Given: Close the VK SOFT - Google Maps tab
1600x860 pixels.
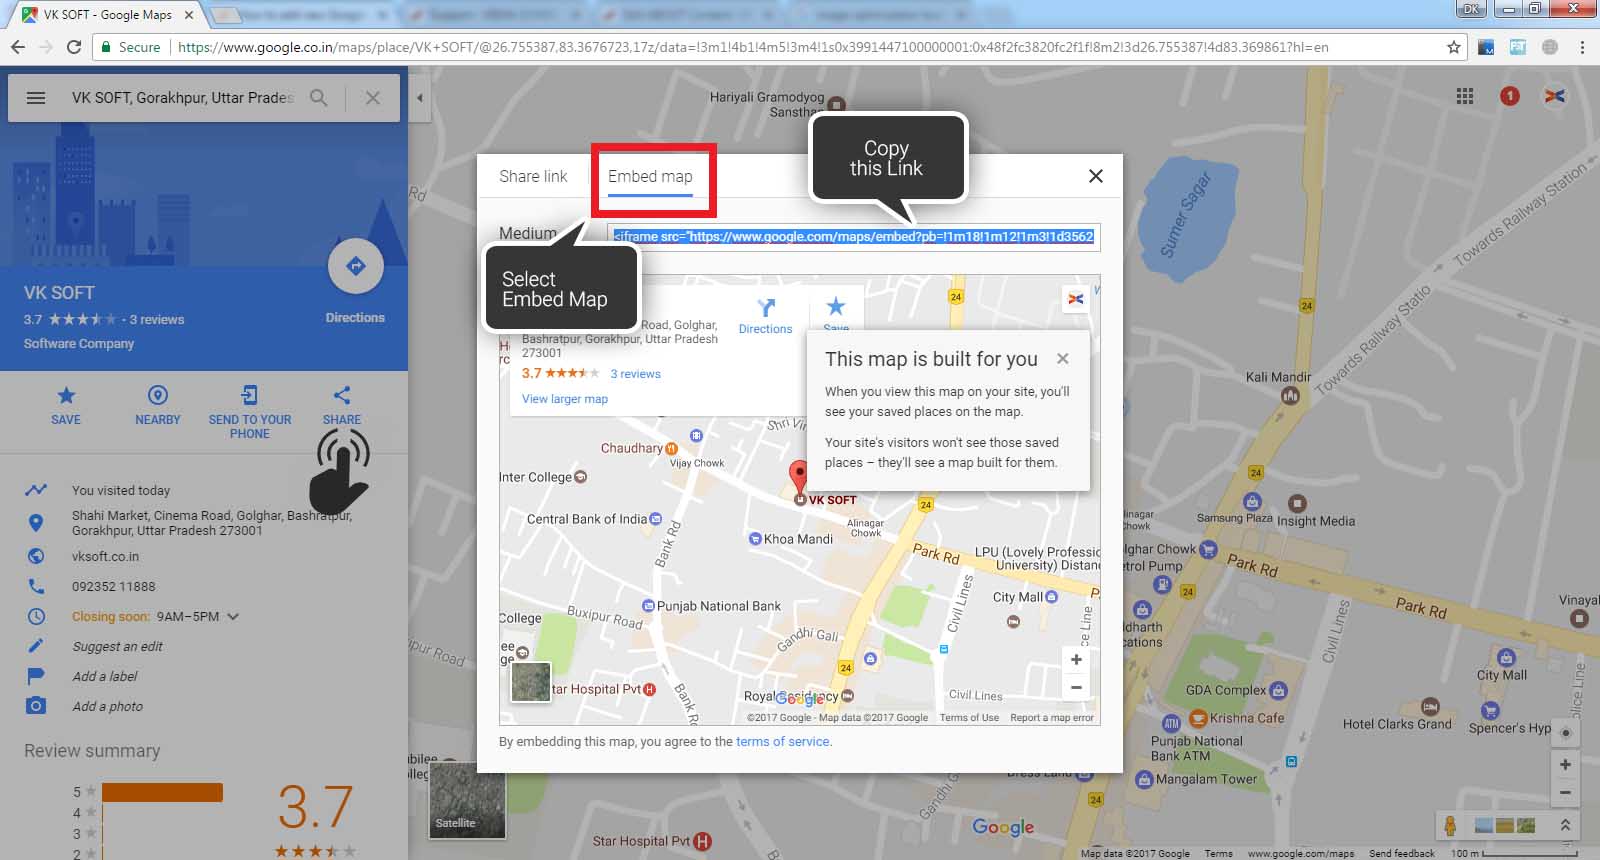Looking at the screenshot, I should point(188,15).
